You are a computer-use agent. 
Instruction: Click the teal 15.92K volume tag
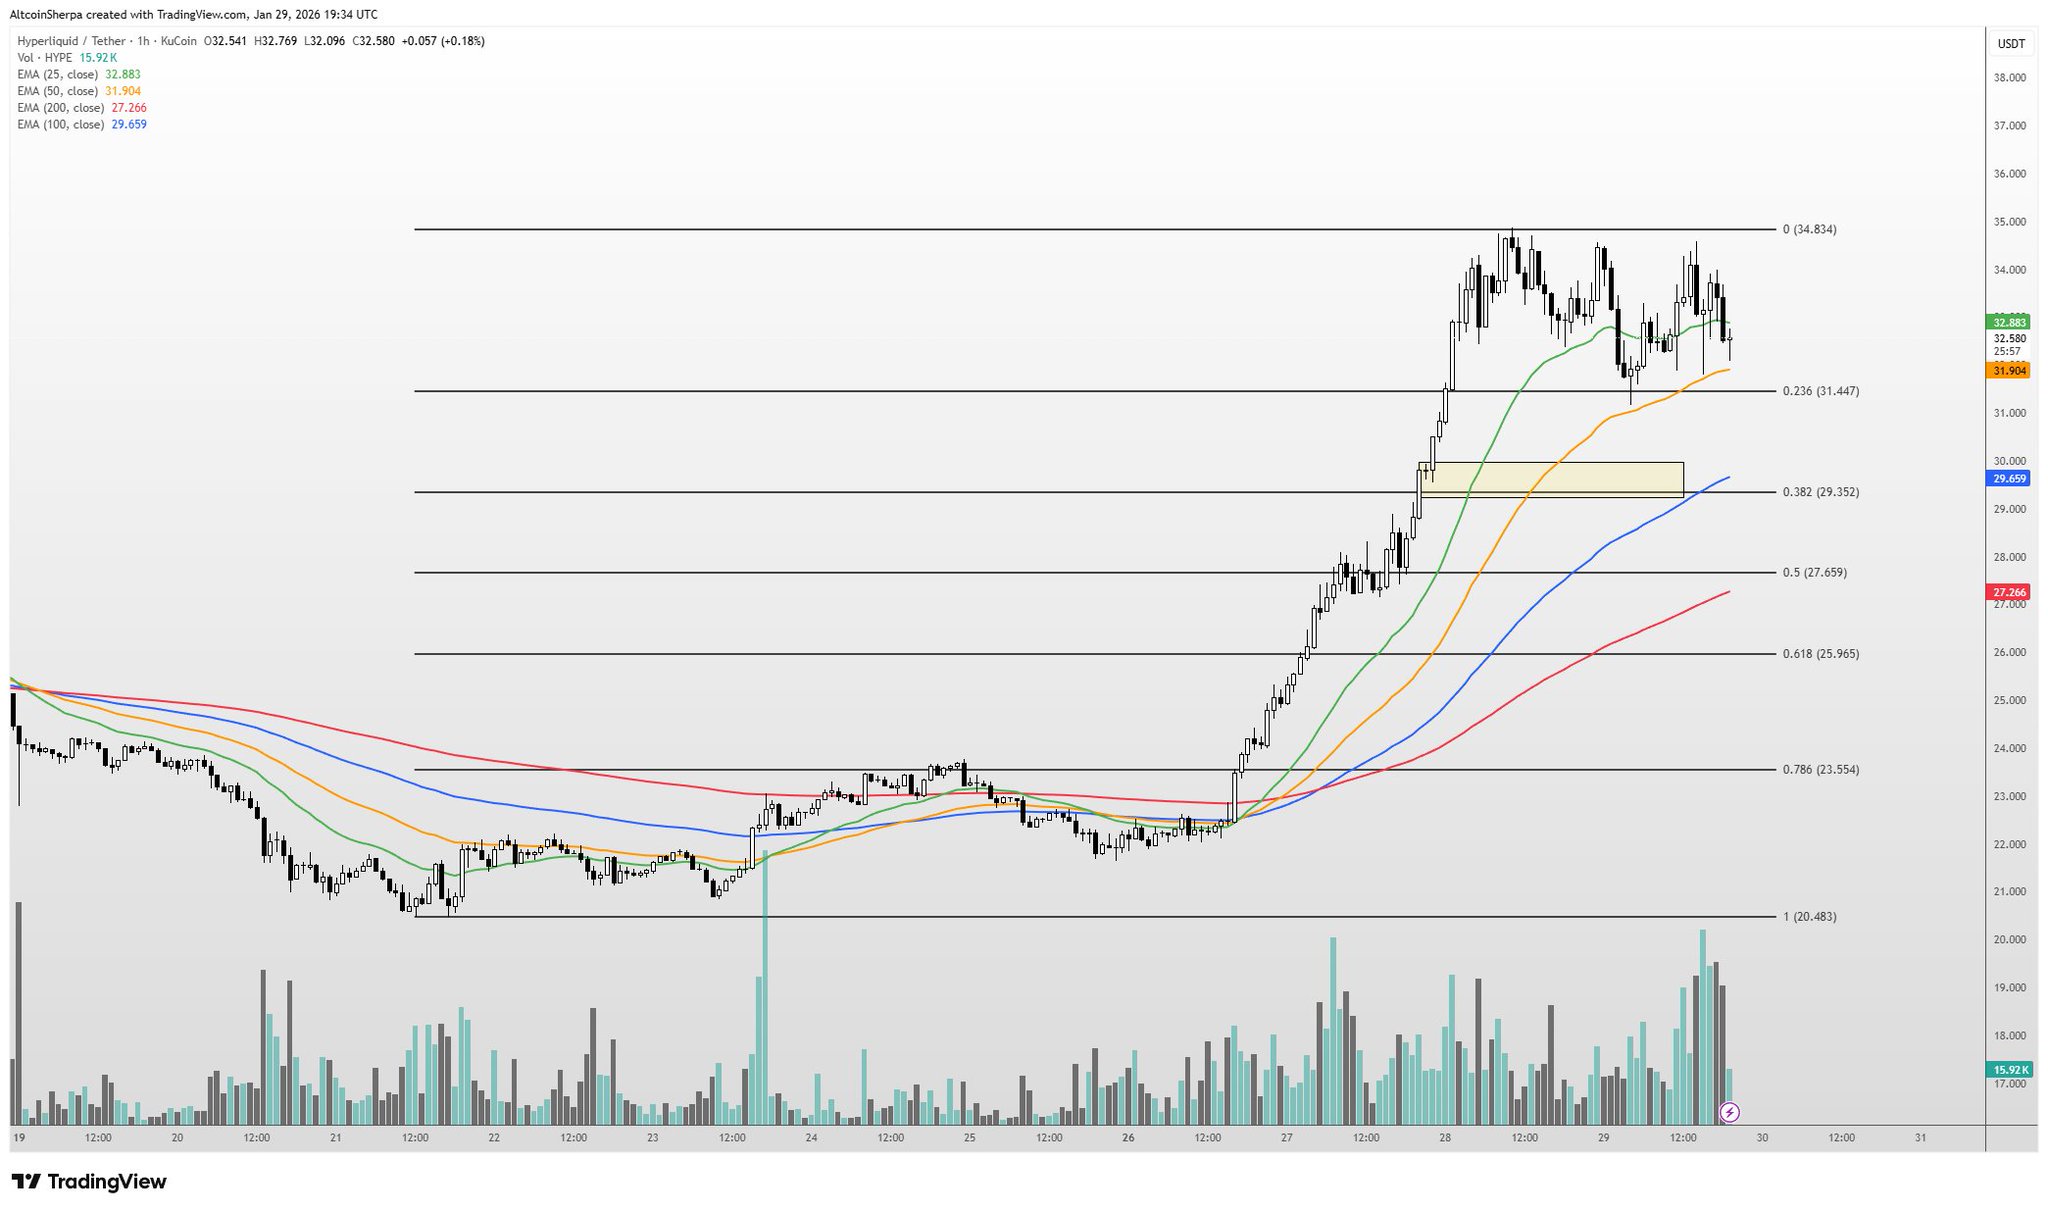click(2009, 1070)
